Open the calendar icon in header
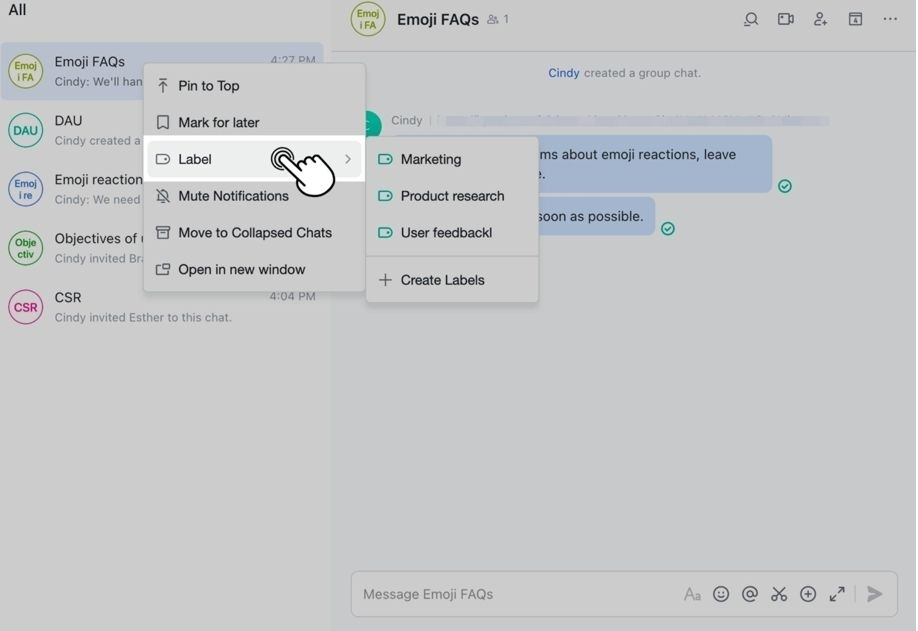The width and height of the screenshot is (918, 631). (855, 19)
